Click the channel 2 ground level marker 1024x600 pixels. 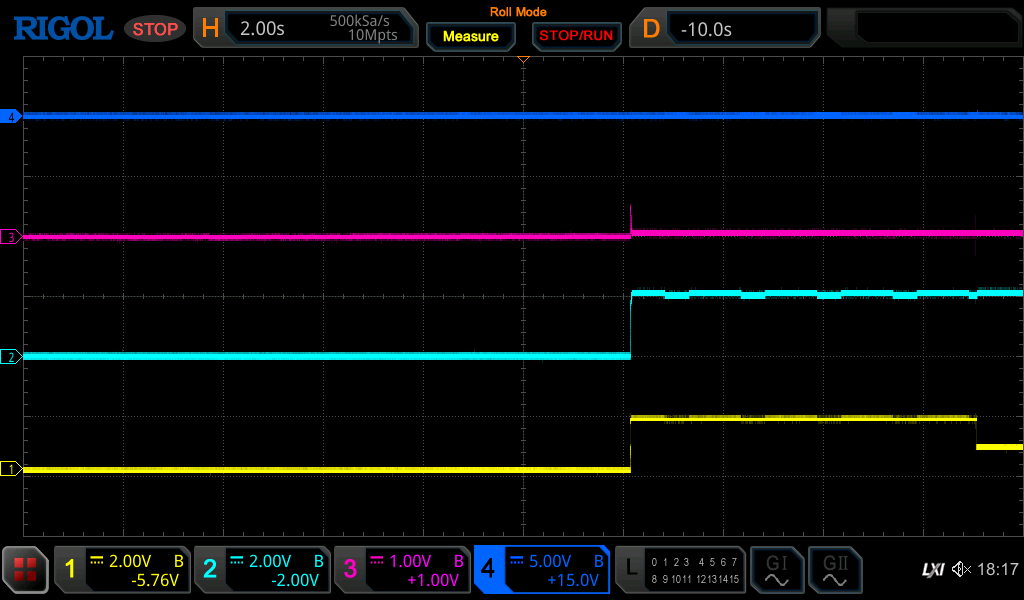tap(11, 357)
